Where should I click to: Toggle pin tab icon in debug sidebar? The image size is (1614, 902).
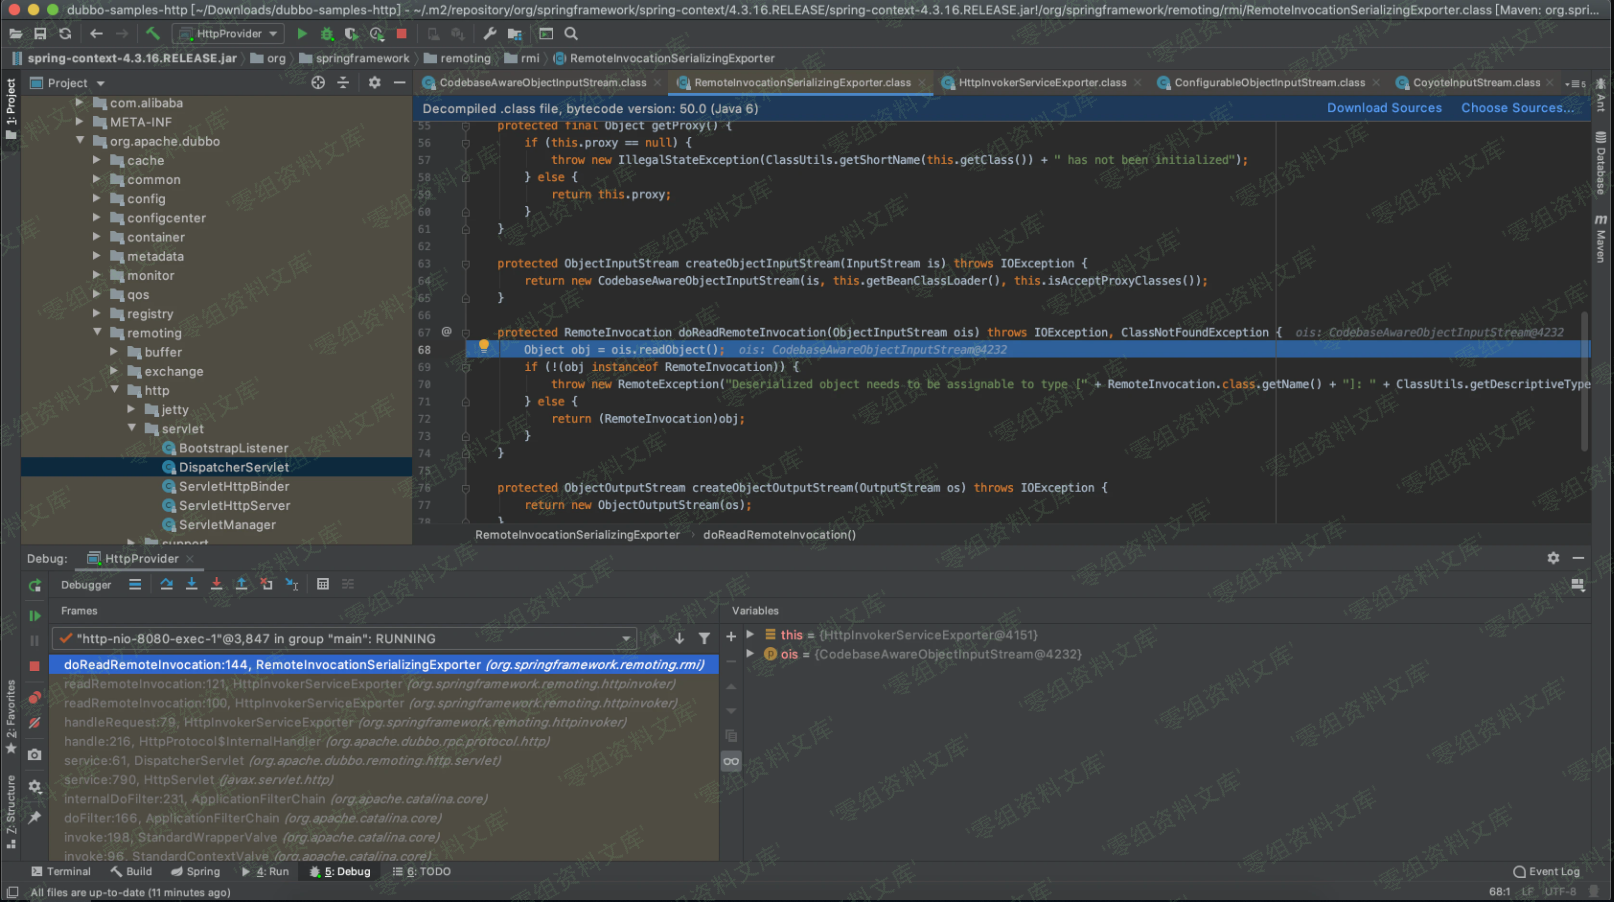(x=35, y=818)
